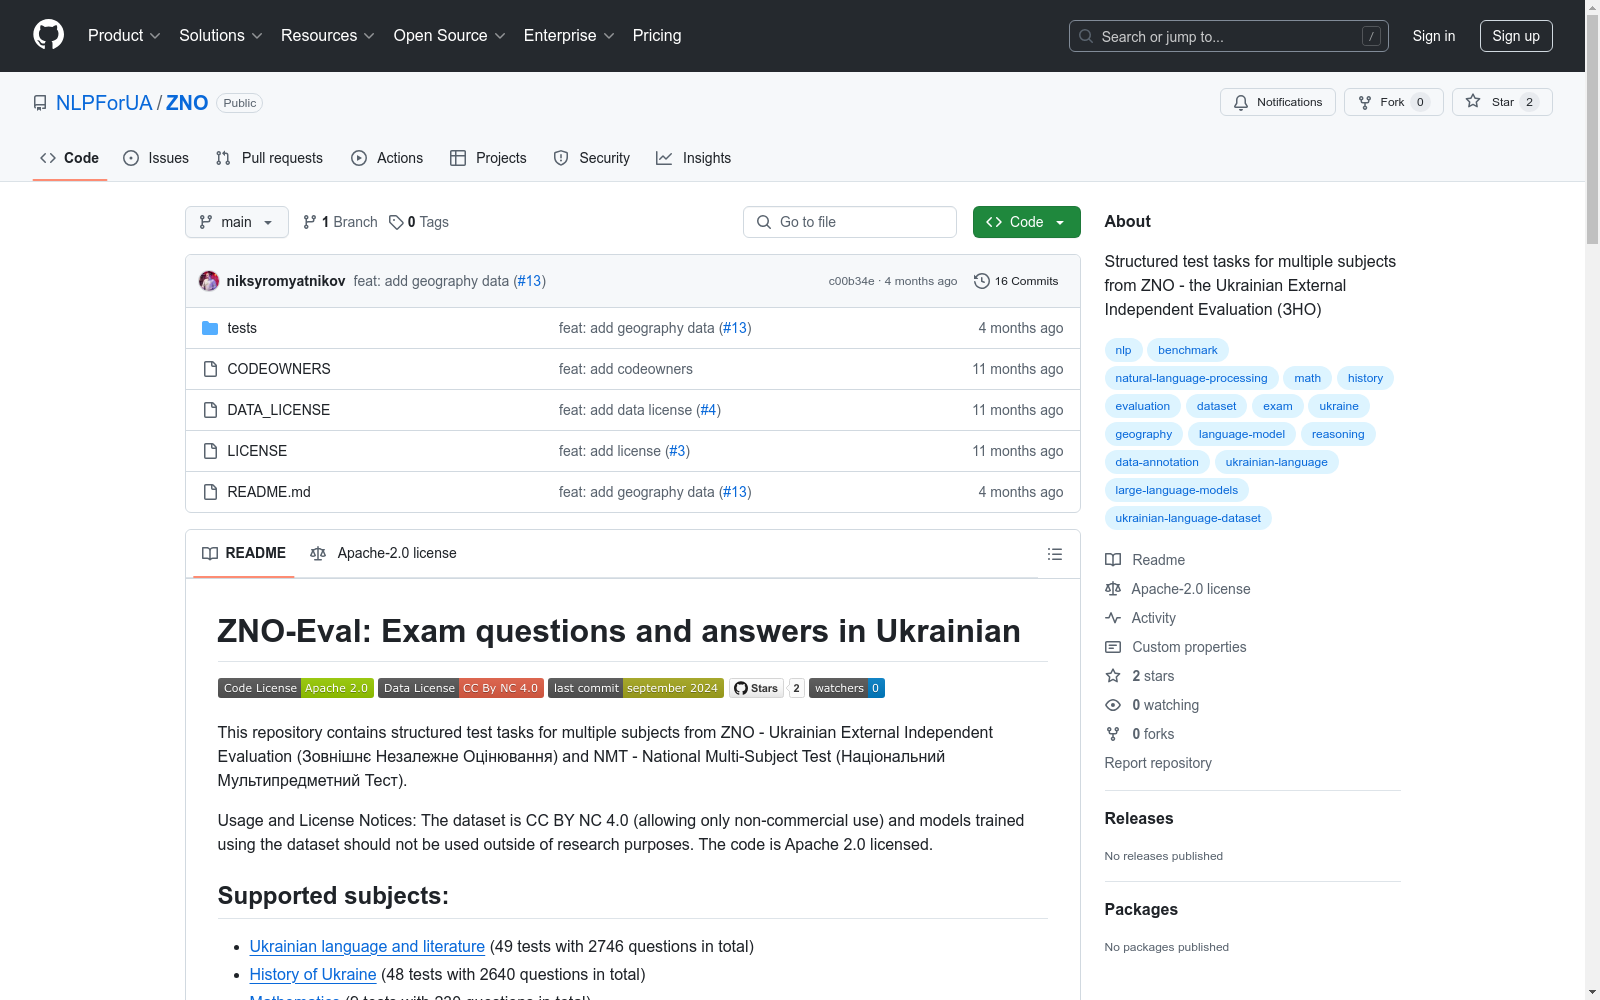Screen dimensions: 1600x1000
Task: Click the Sign in link
Action: click(x=1434, y=36)
